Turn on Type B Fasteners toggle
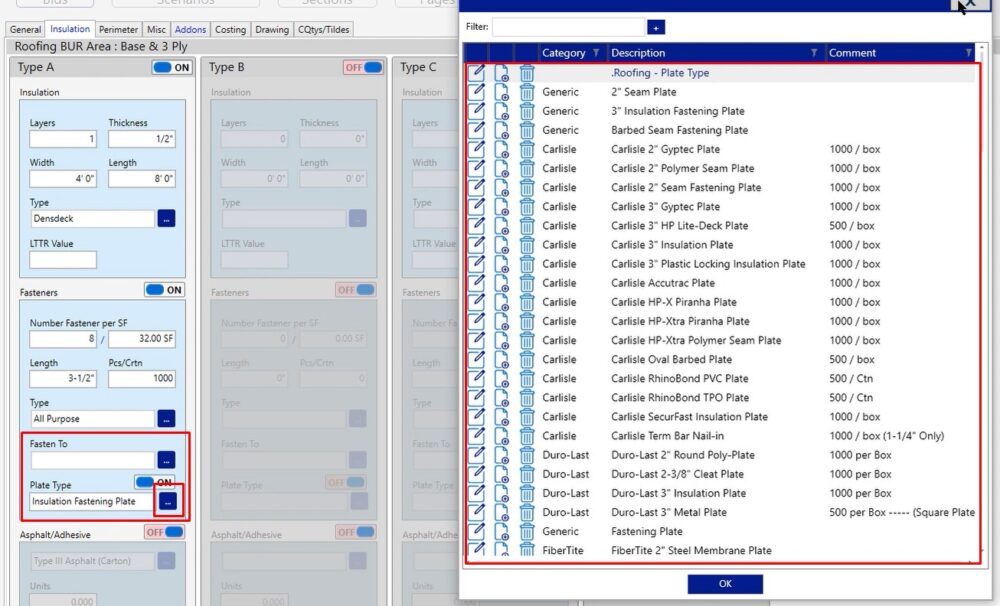 [356, 290]
